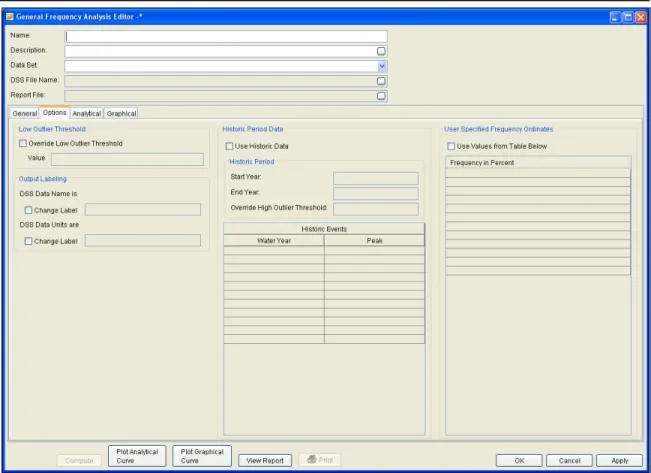Click the 'DSS Data Name is' label
This screenshot has height=473, width=651.
pos(48,194)
